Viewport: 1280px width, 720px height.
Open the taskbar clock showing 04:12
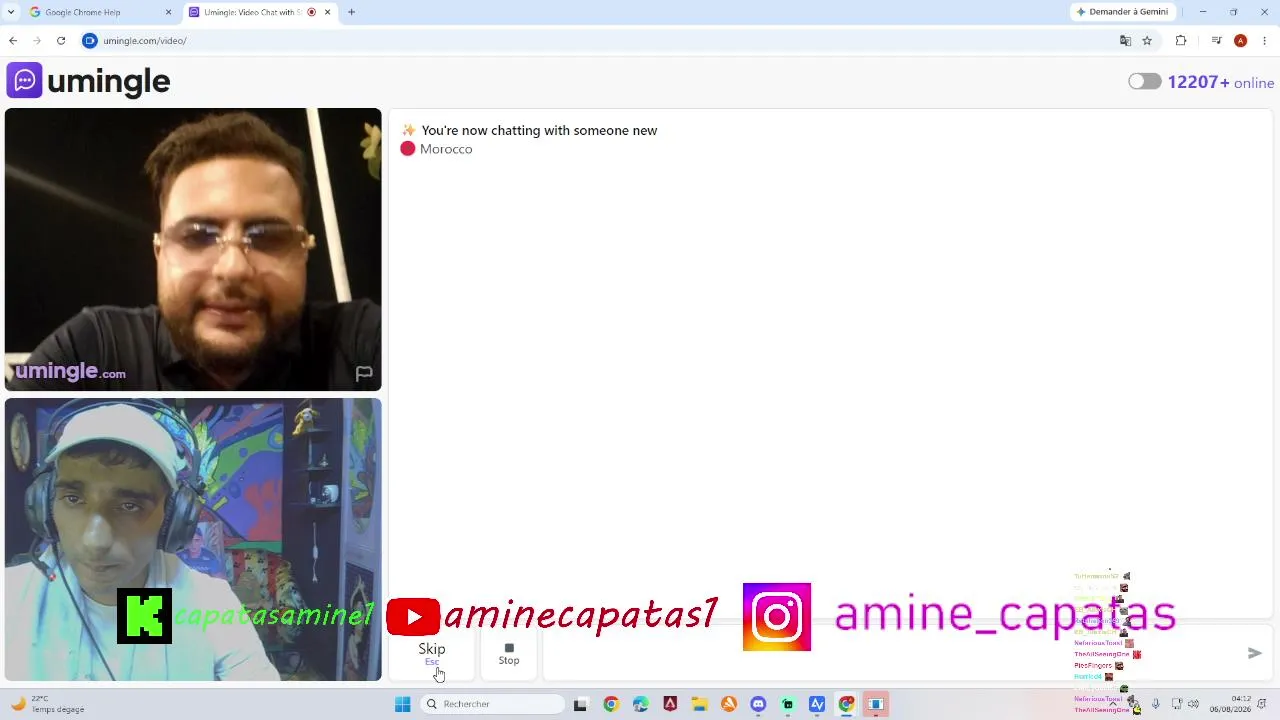point(1230,704)
